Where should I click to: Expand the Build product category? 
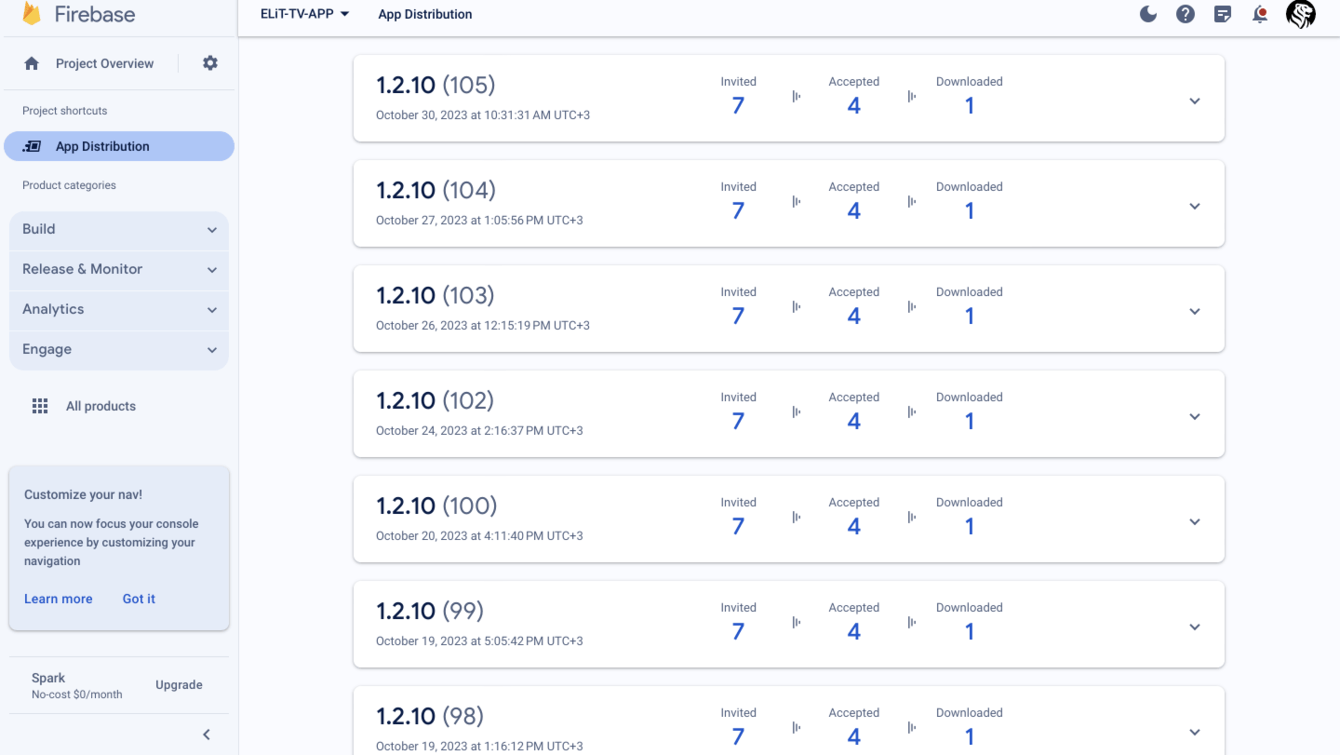pyautogui.click(x=119, y=230)
